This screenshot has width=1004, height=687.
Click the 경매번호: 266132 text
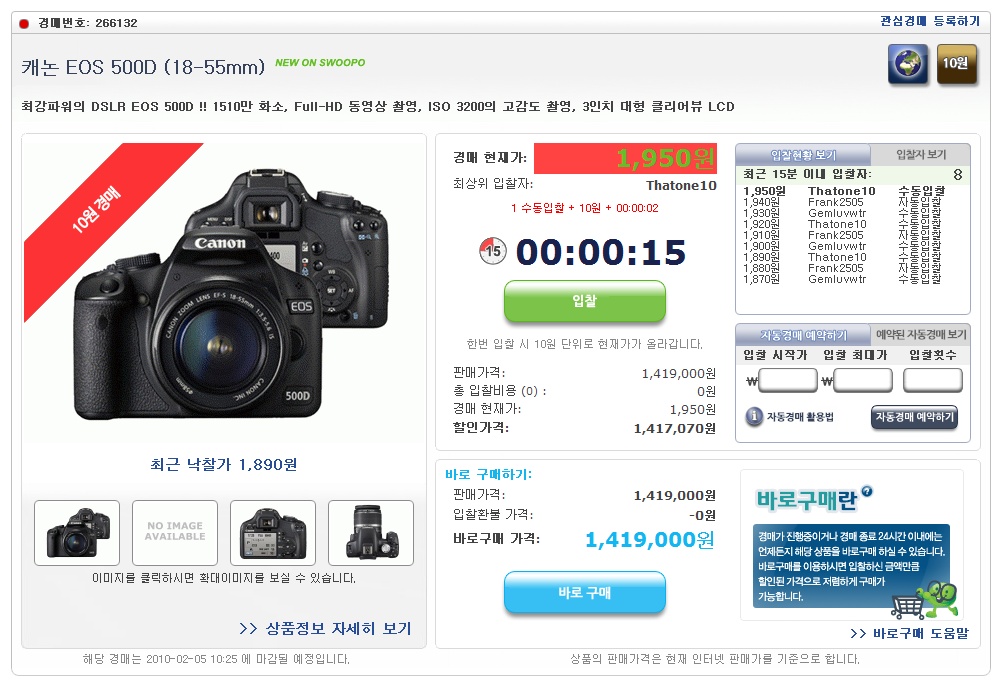[x=88, y=23]
